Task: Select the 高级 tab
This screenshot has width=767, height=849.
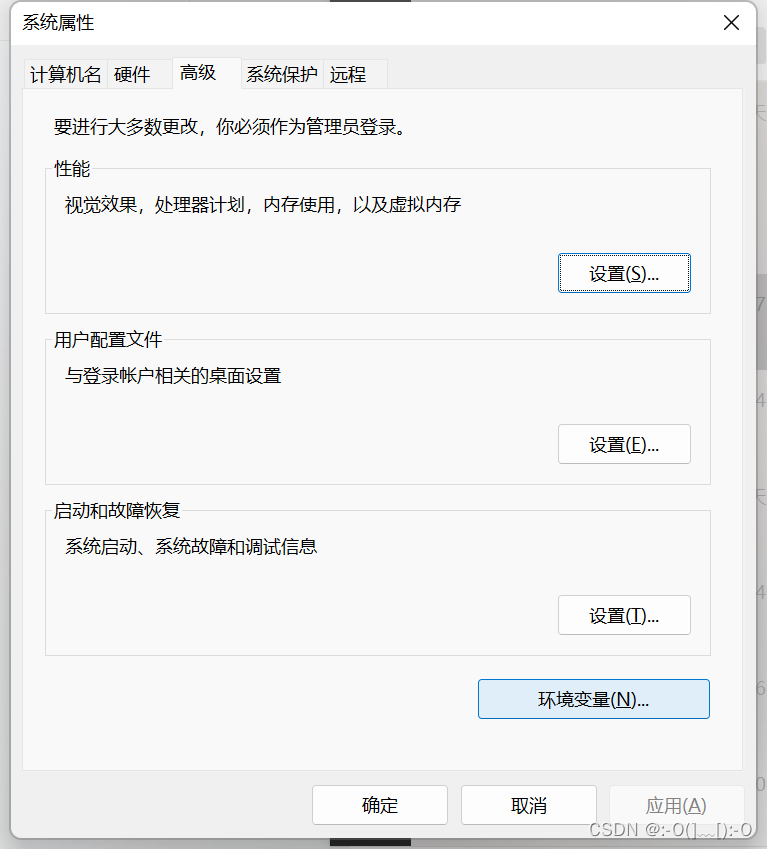Action: coord(206,73)
